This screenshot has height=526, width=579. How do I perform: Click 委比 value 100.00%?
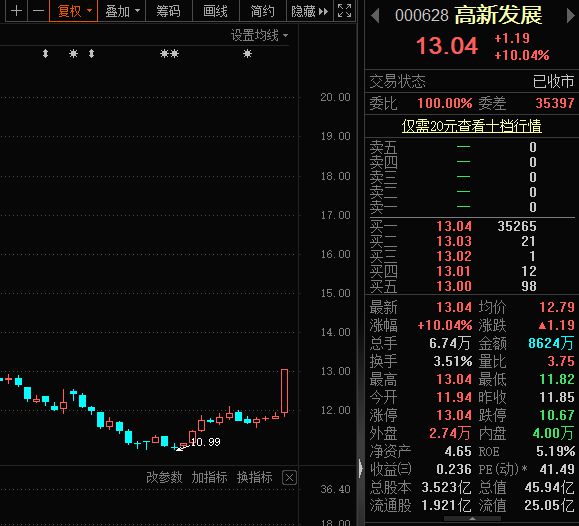point(445,103)
